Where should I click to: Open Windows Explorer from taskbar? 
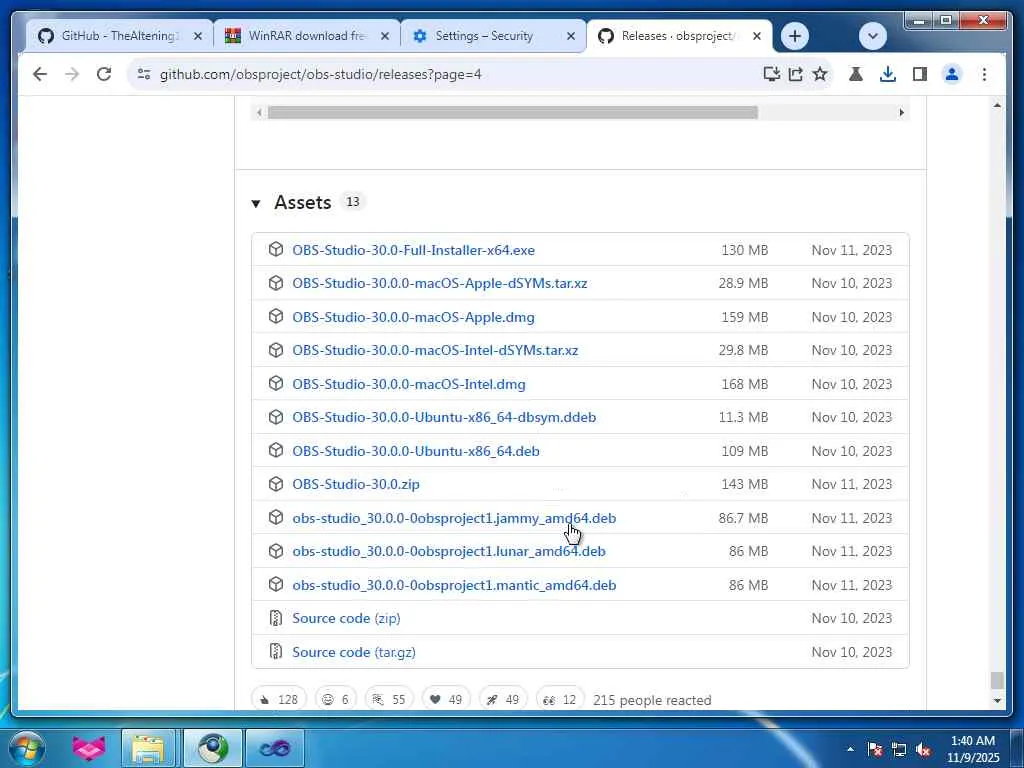click(148, 748)
